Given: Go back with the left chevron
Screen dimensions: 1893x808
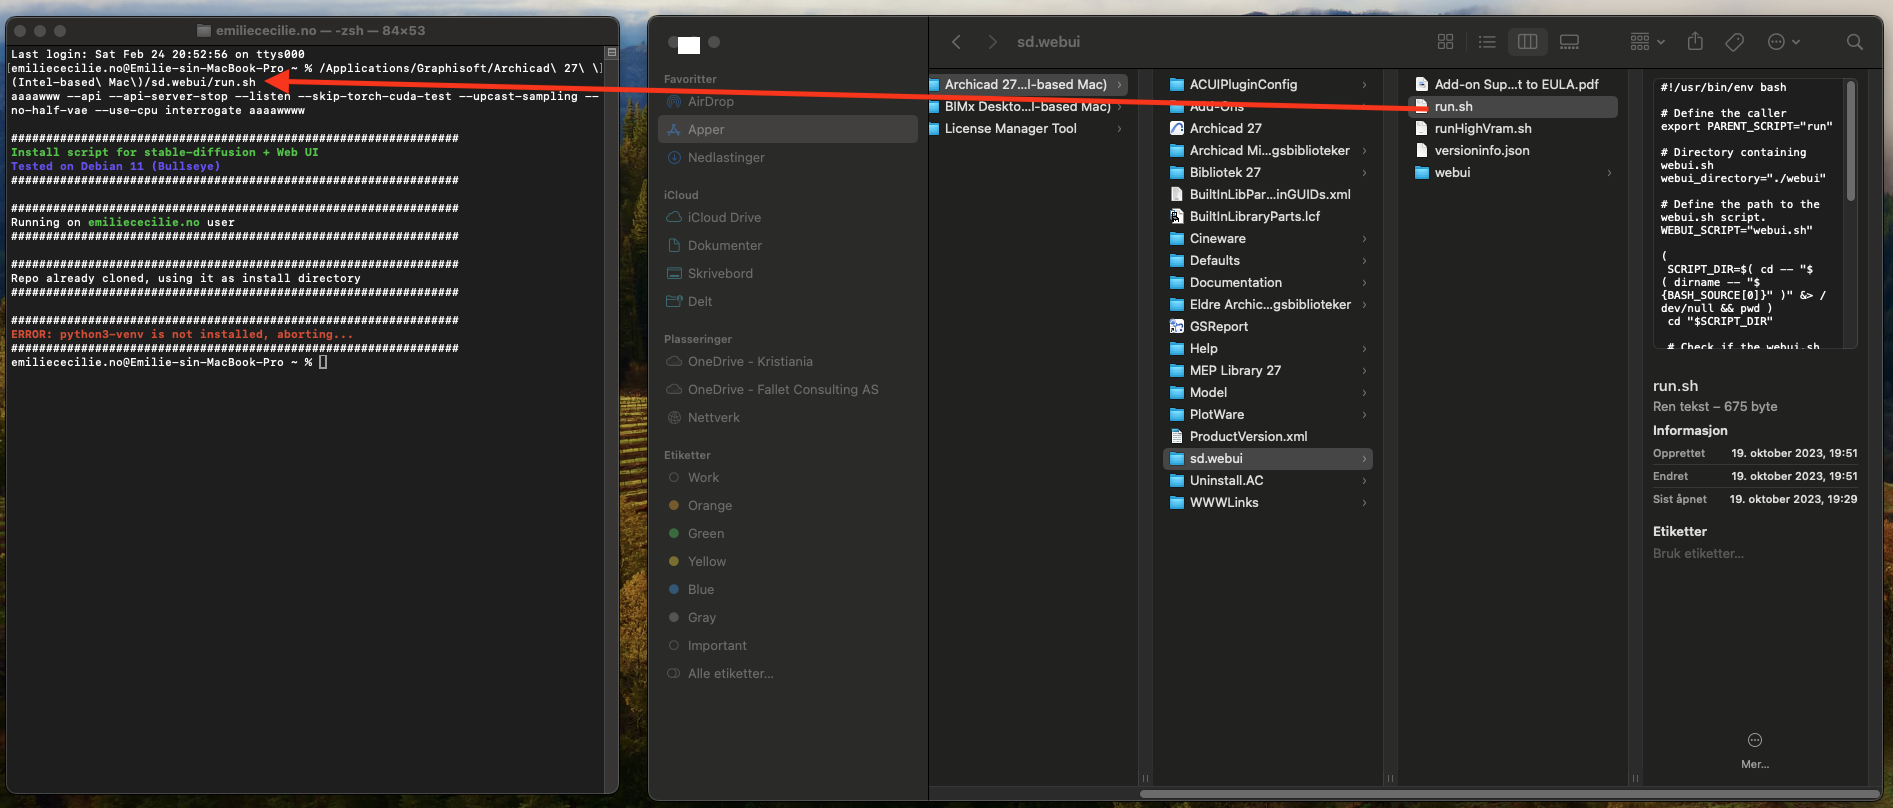Looking at the screenshot, I should click(x=956, y=42).
